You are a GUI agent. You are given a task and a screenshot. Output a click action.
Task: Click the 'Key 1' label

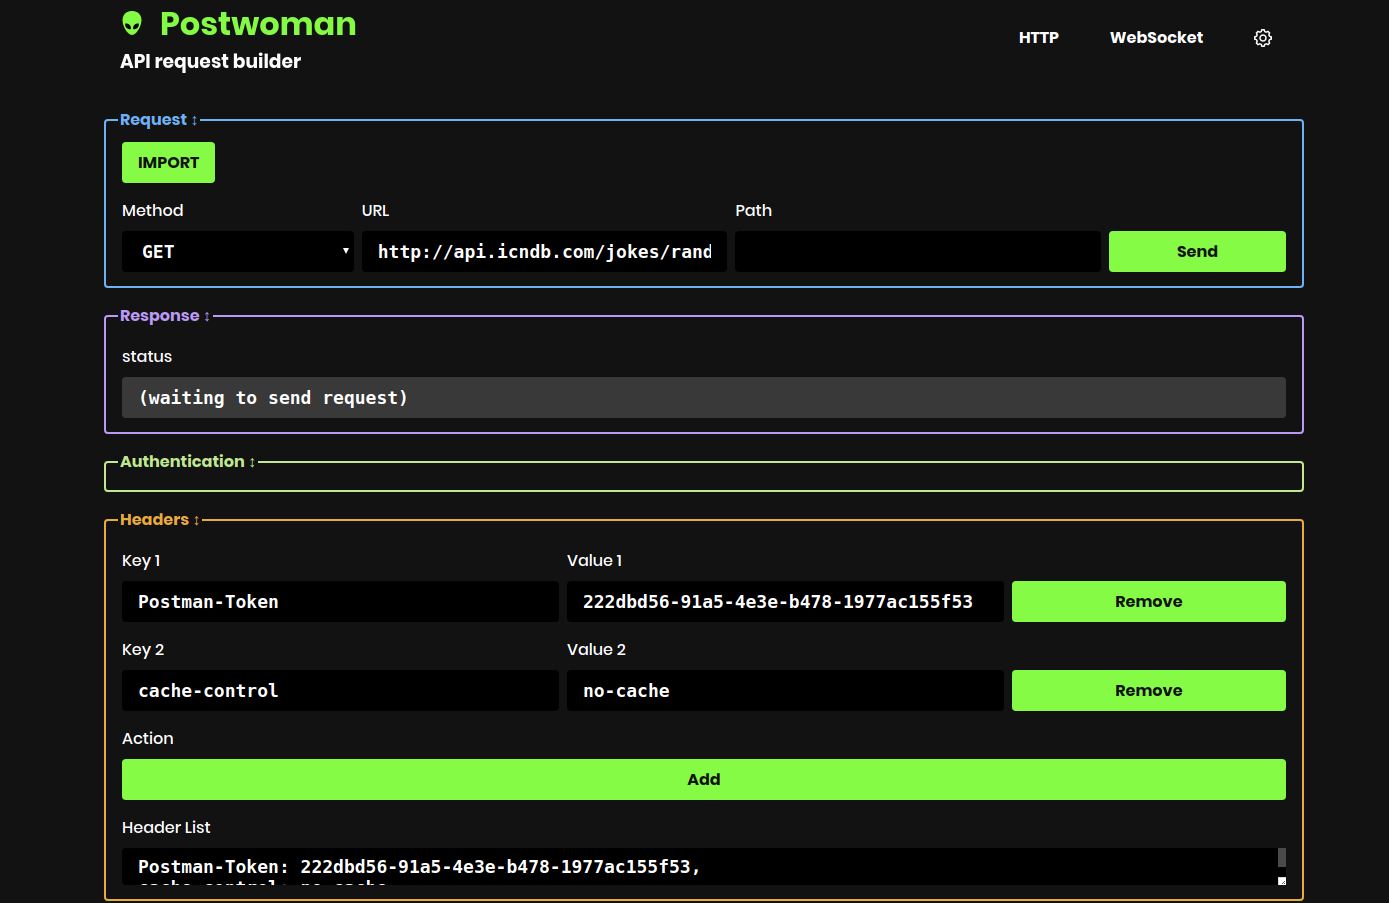(x=141, y=561)
